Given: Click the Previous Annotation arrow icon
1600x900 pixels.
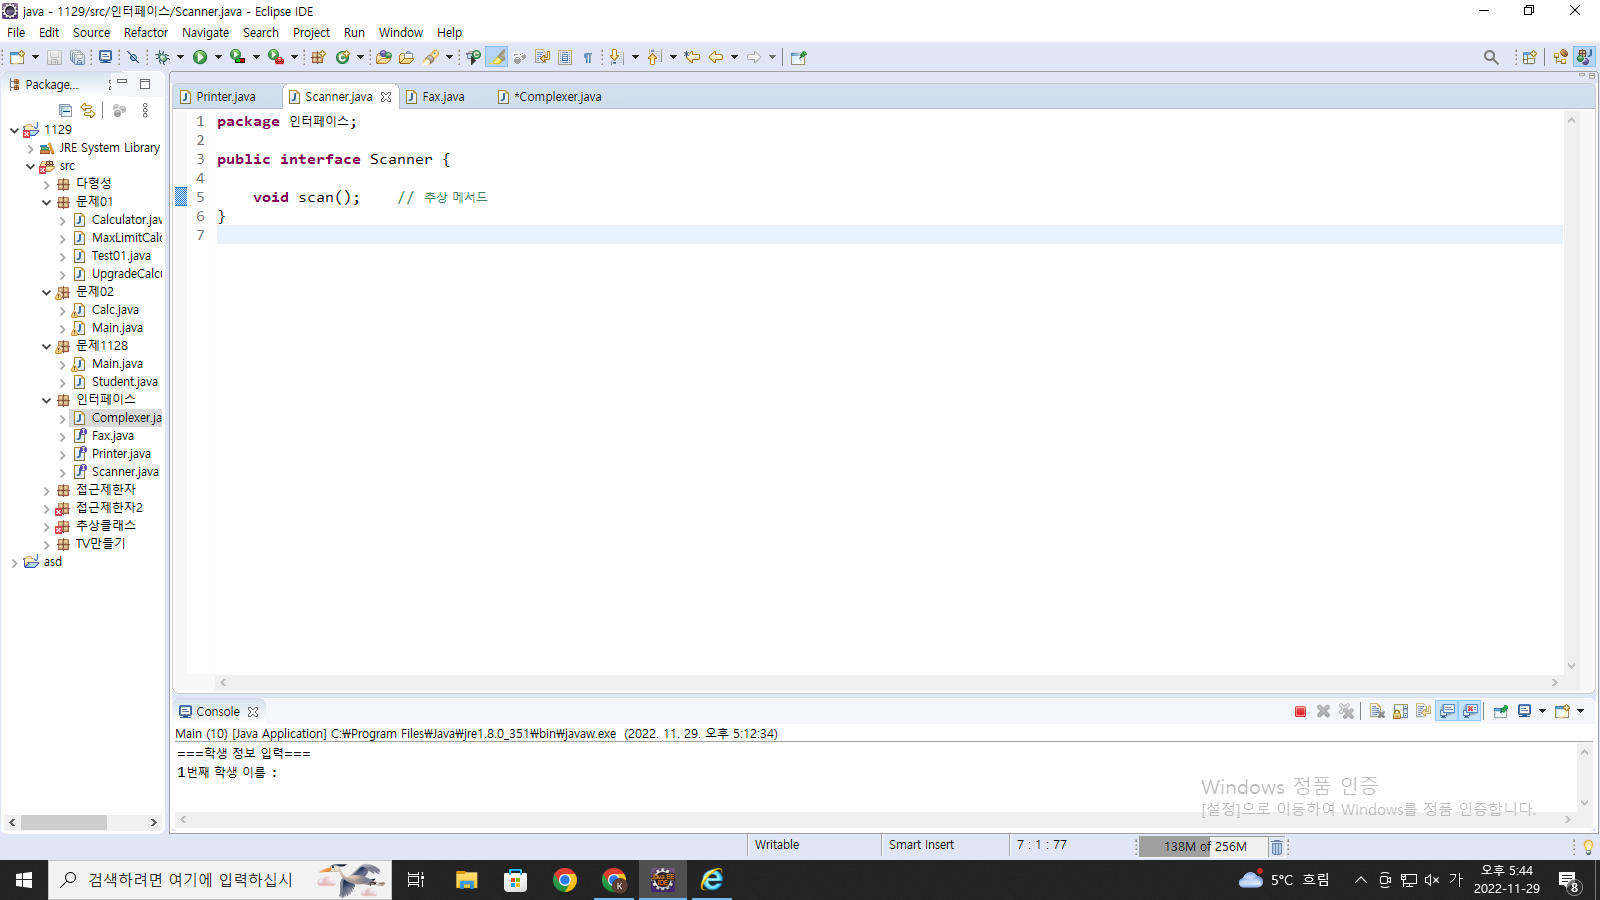Looking at the screenshot, I should [x=654, y=57].
